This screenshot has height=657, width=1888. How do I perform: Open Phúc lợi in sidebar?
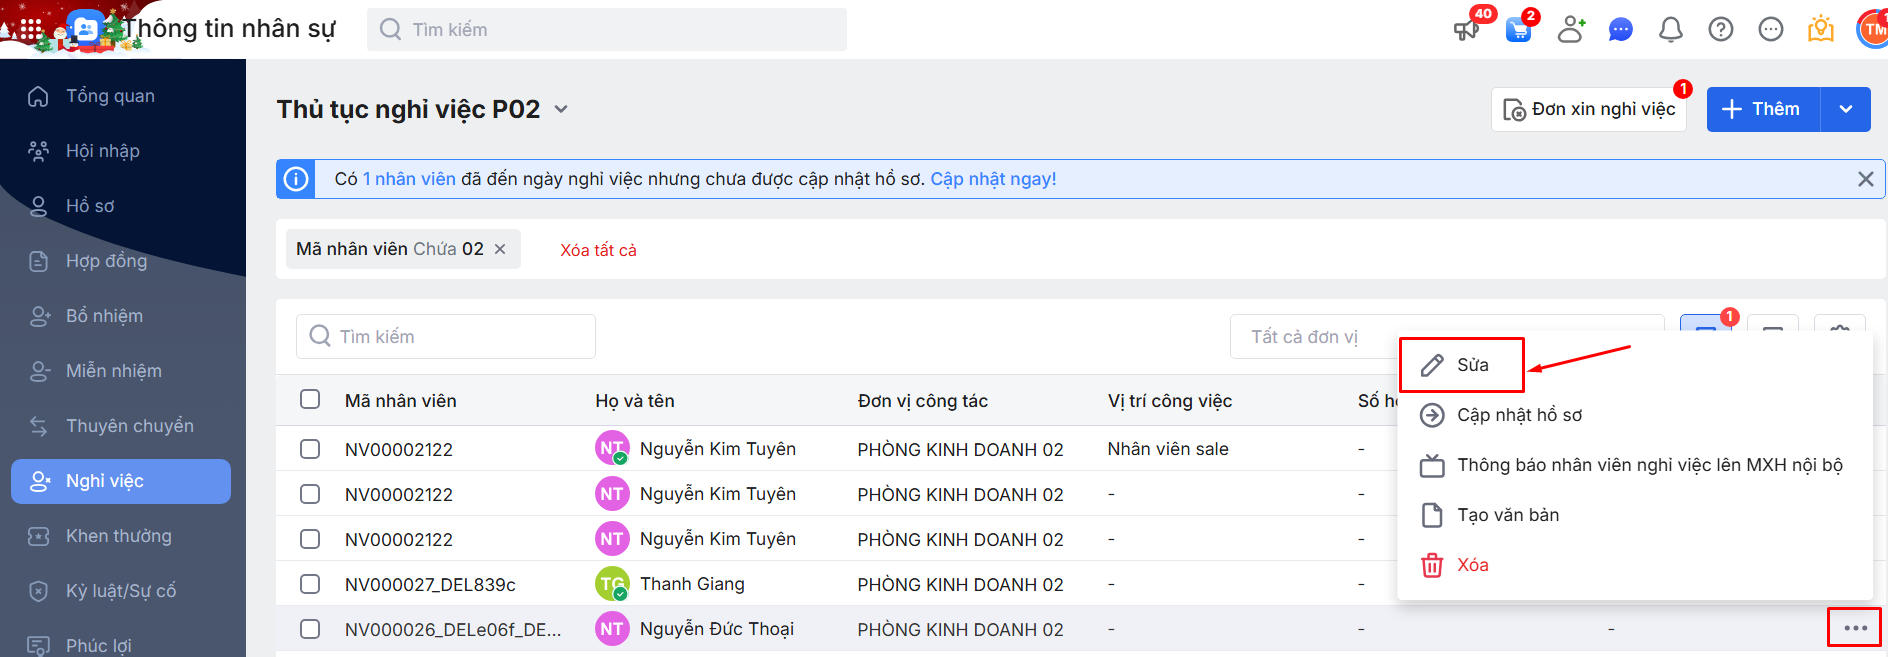pos(121,645)
